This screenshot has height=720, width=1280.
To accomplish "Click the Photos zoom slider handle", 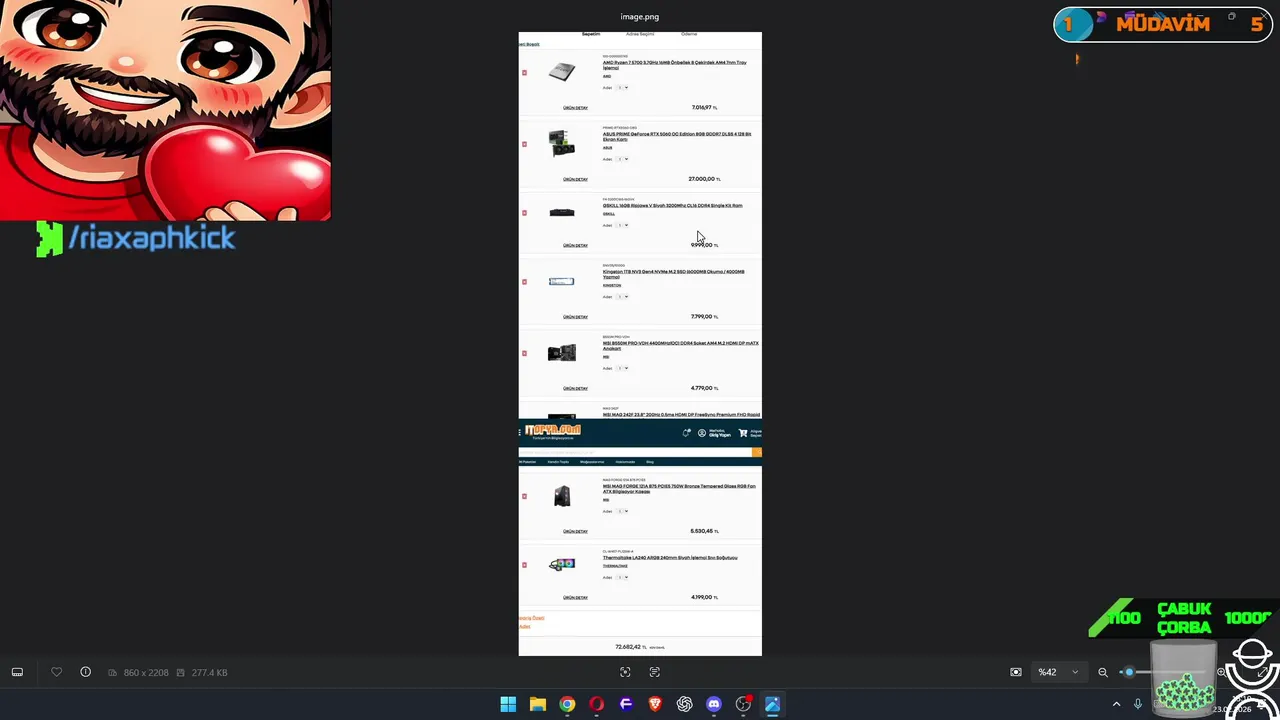I will (1129, 672).
